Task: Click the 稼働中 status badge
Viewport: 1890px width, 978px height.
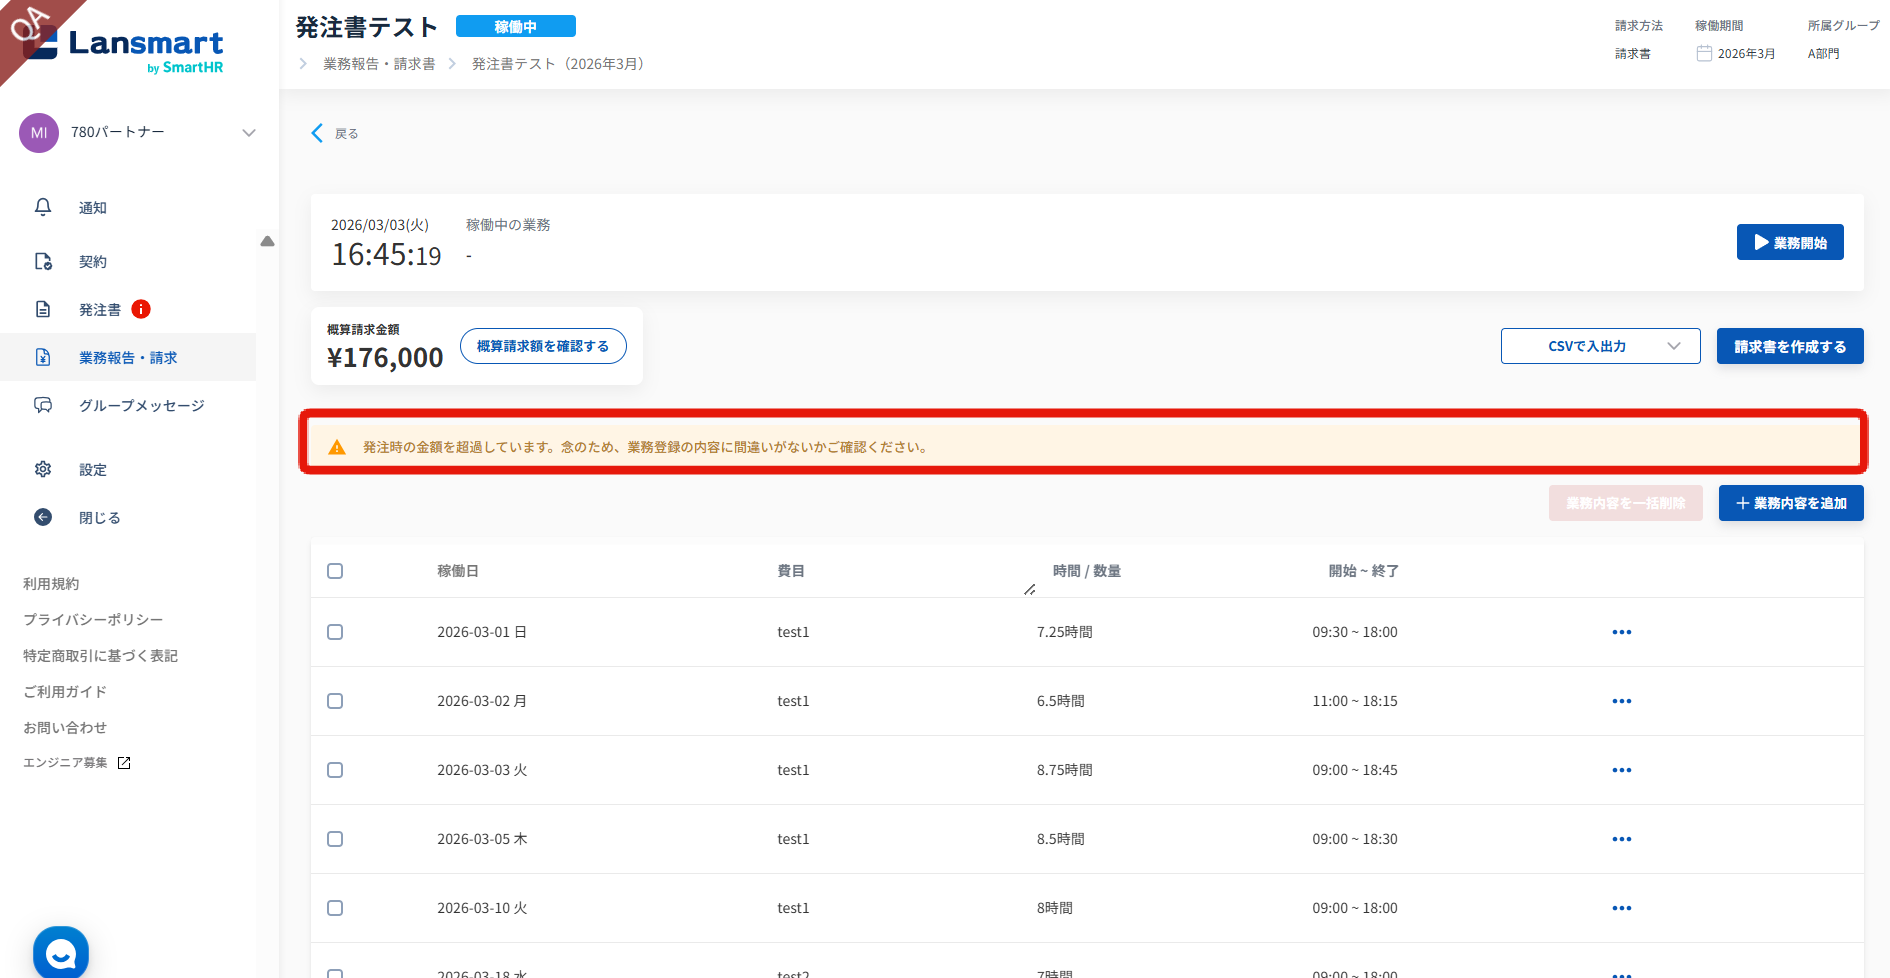Action: pos(516,27)
